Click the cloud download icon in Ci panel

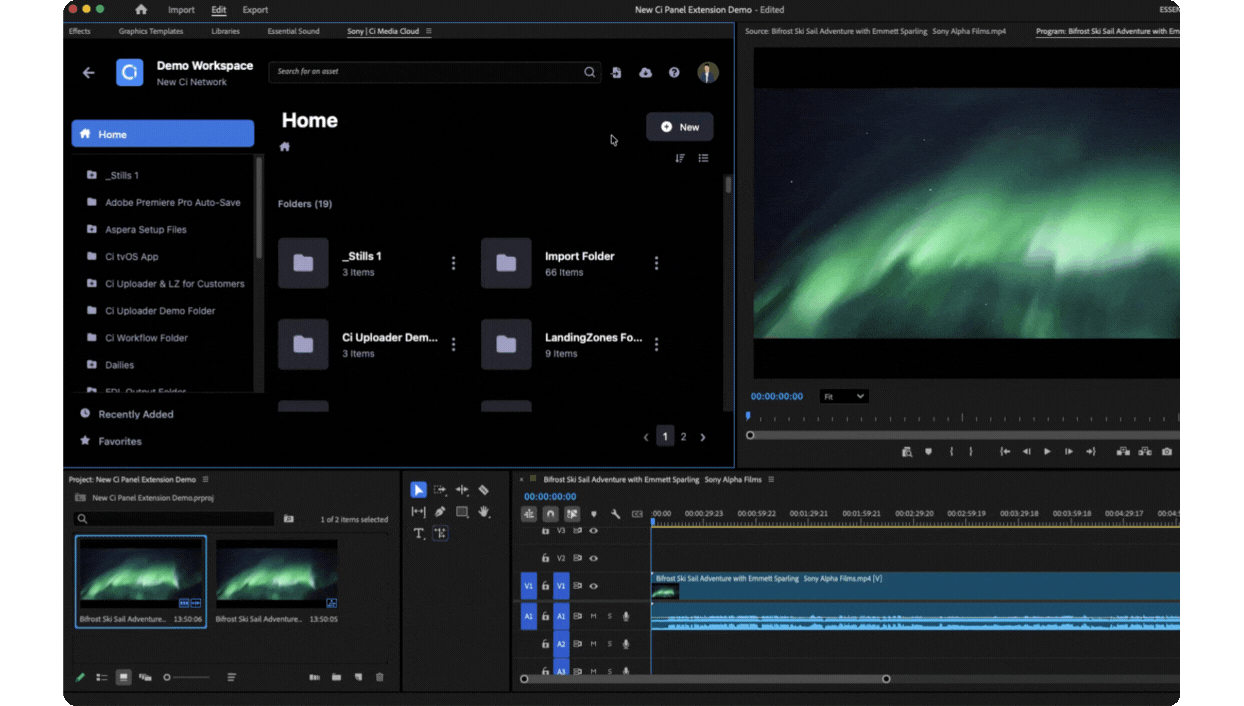click(645, 73)
